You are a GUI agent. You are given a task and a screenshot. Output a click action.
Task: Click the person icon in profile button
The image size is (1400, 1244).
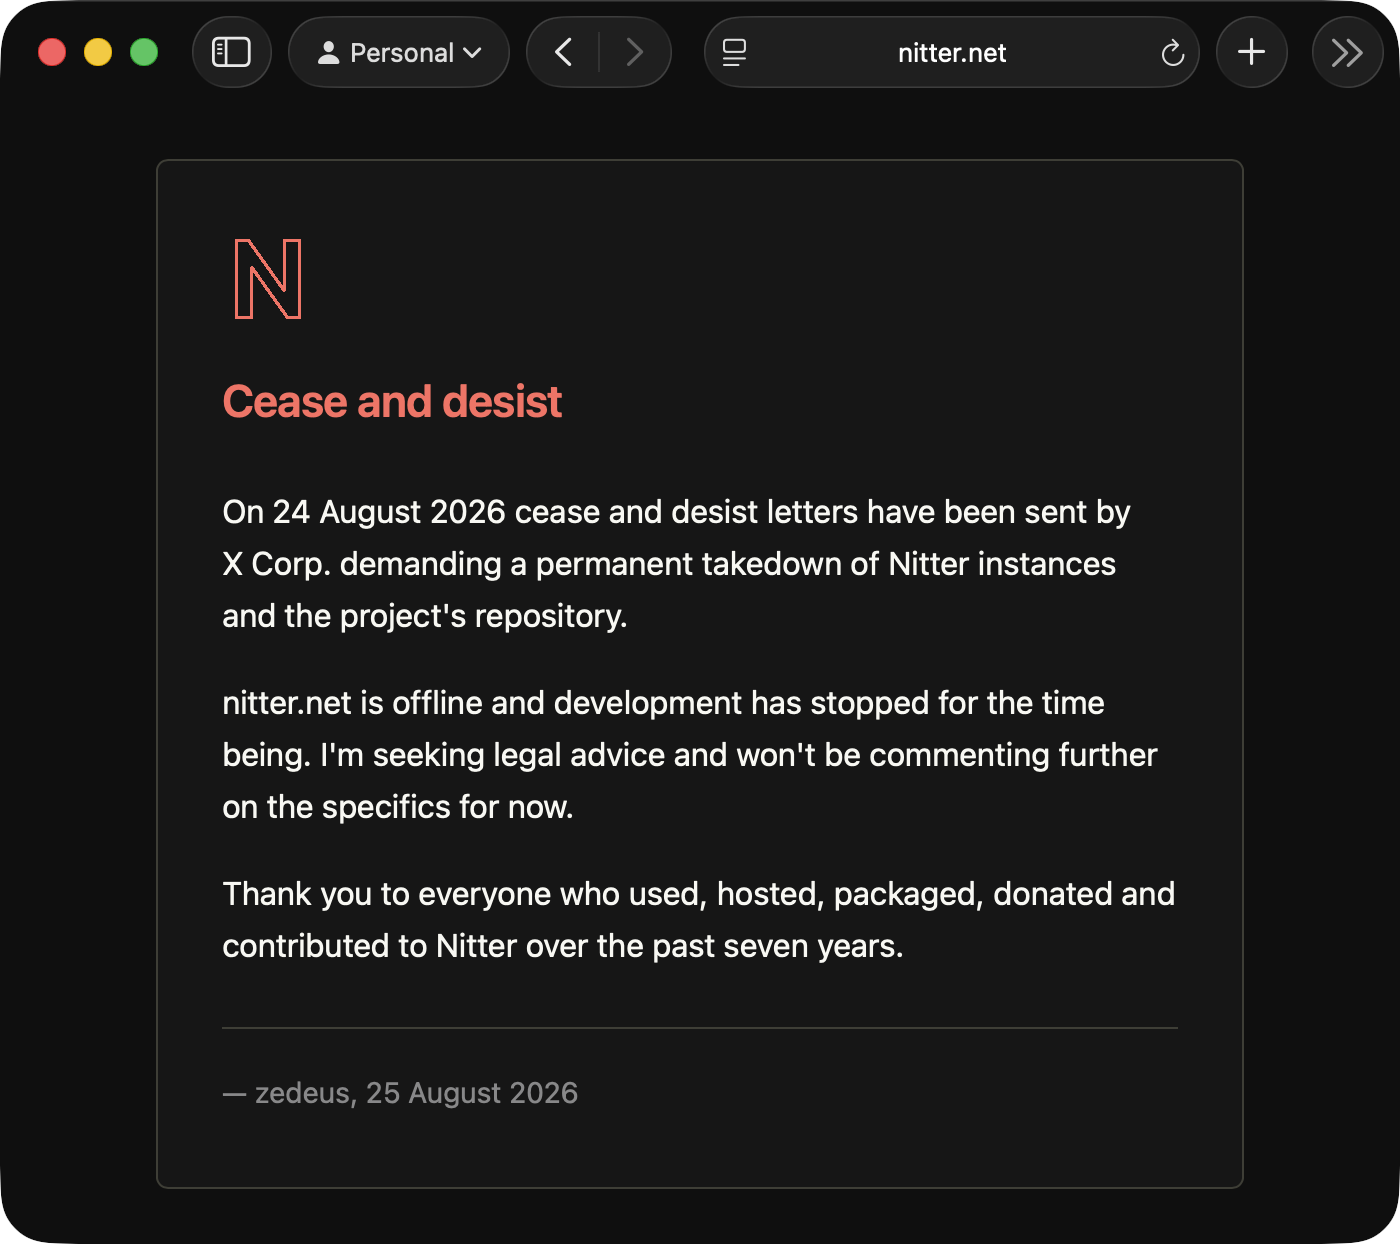(x=328, y=53)
